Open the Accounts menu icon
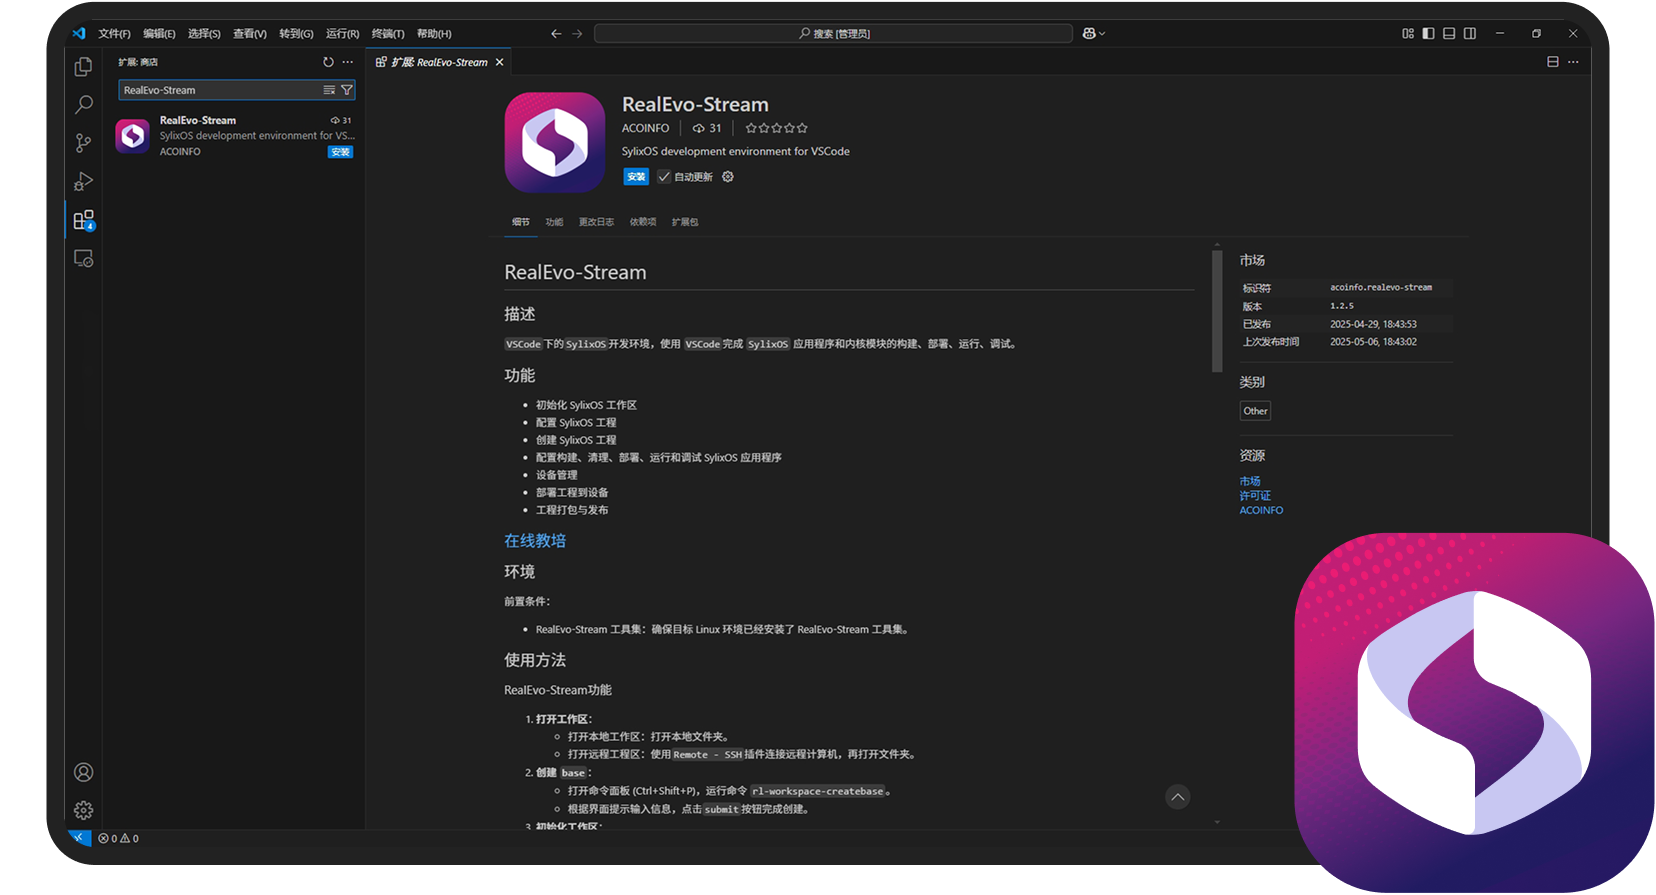The image size is (1656, 895). (84, 772)
